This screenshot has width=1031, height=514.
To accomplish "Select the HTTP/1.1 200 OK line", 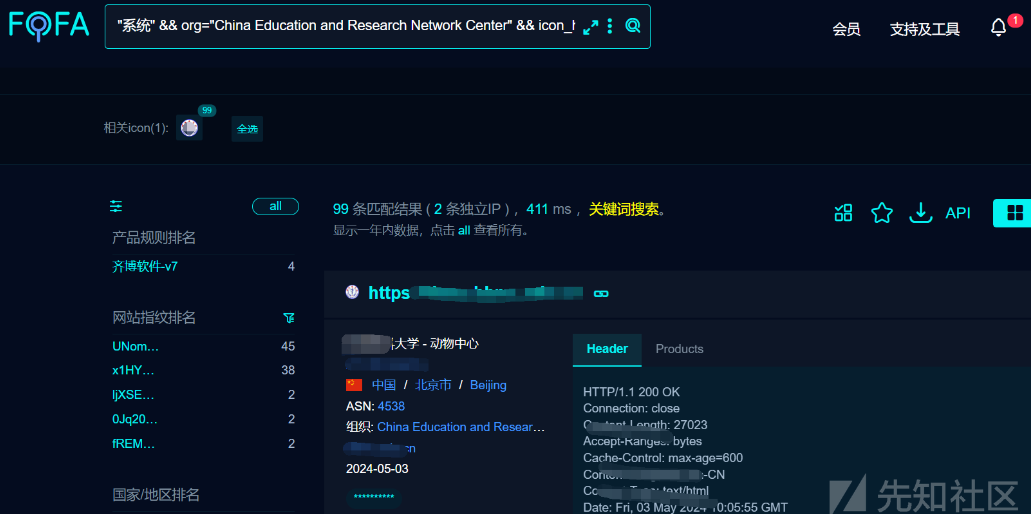I will pyautogui.click(x=631, y=392).
